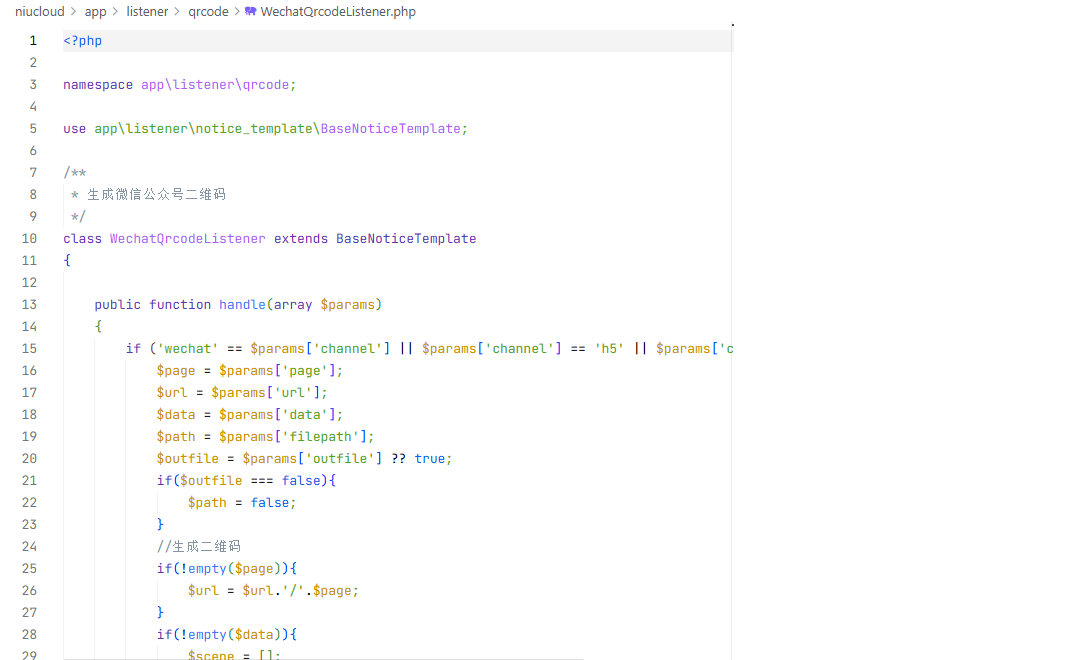Select line number 15 in the gutter

pyautogui.click(x=29, y=348)
